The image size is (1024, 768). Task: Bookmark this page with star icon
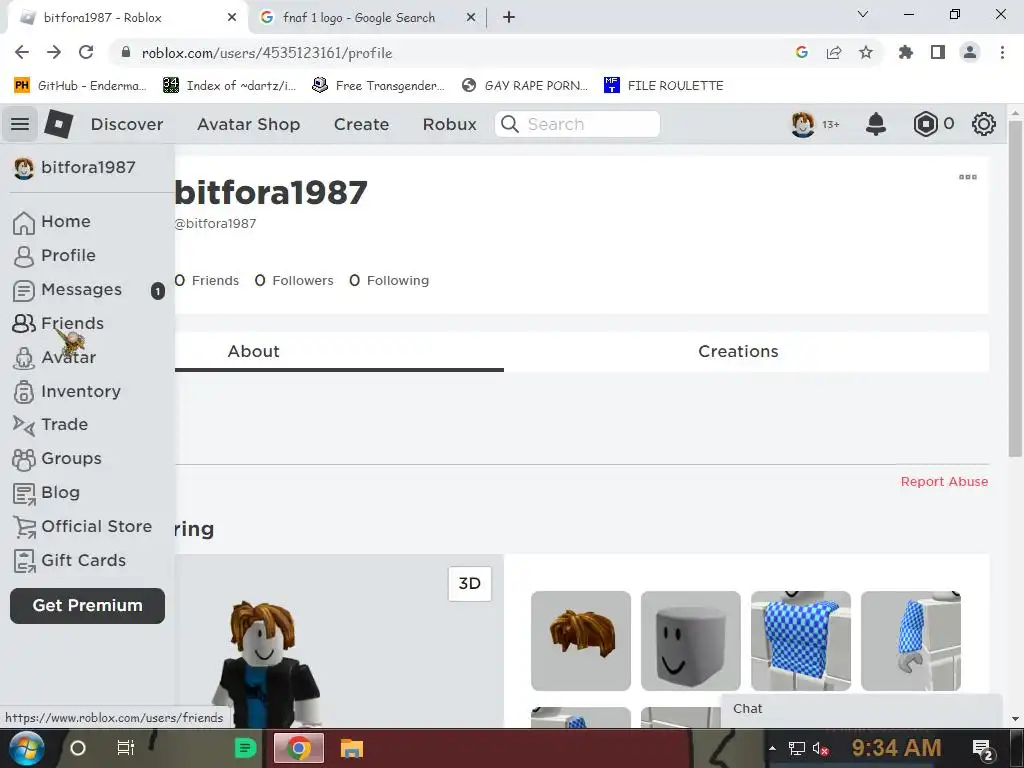tap(866, 53)
